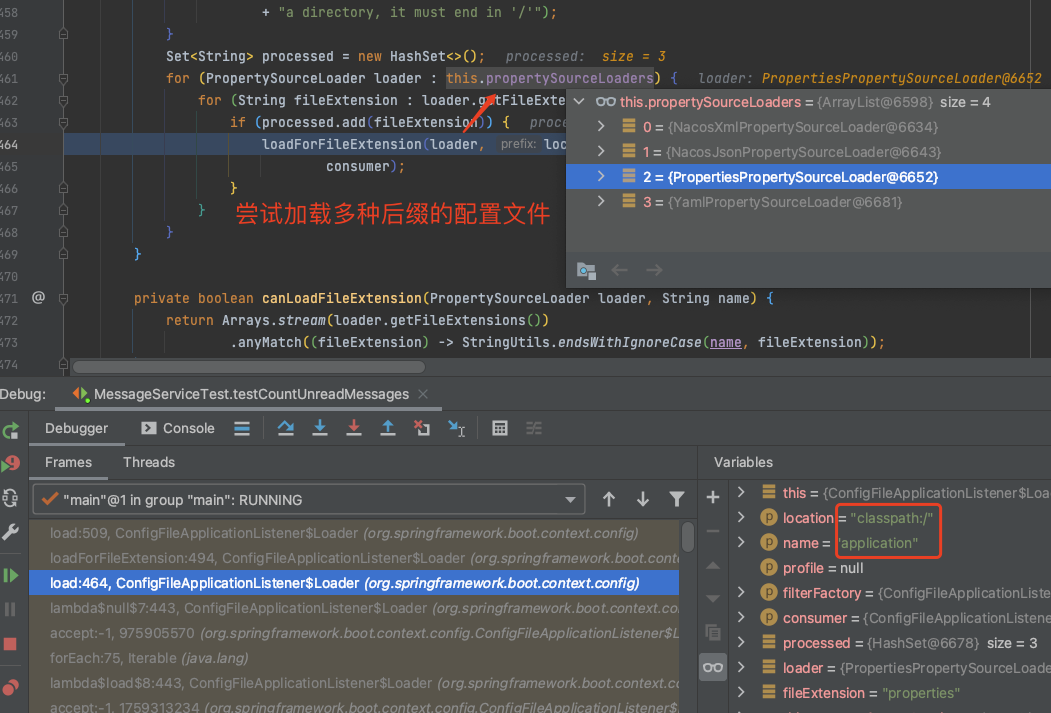The width and height of the screenshot is (1051, 713).
Task: Add a new watch with the plus icon
Action: (x=713, y=497)
